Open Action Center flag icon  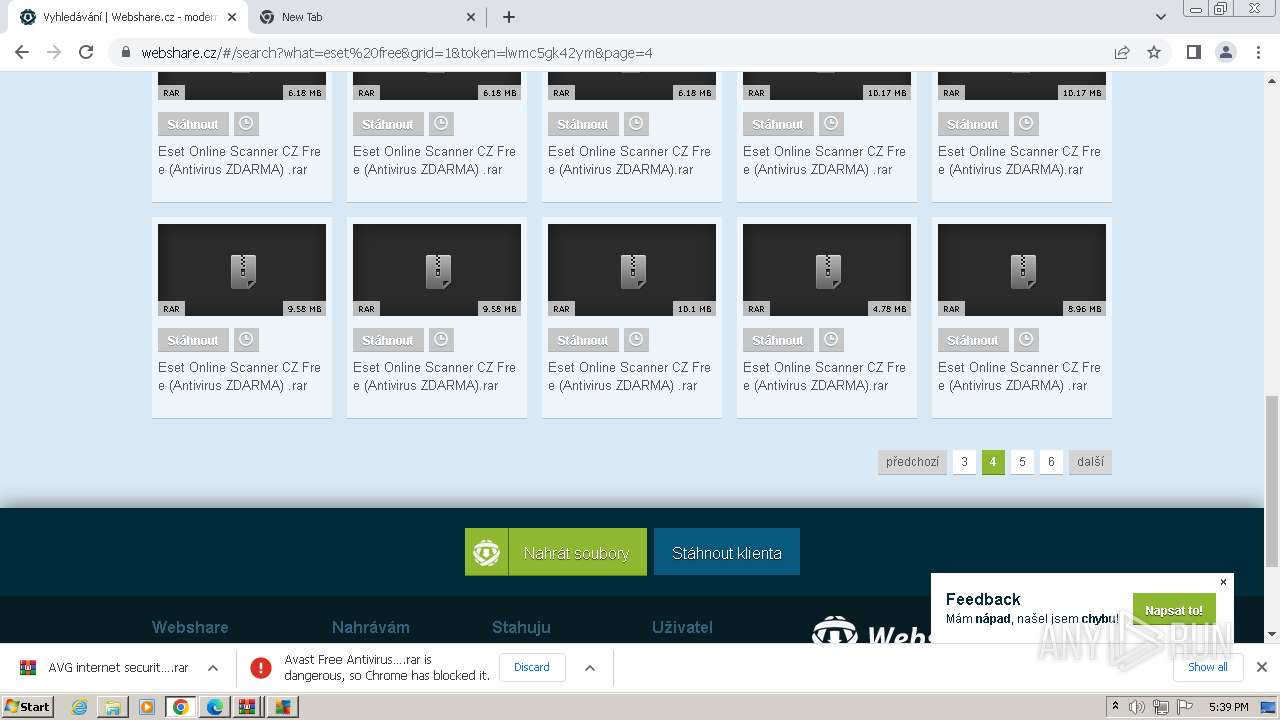[x=1185, y=707]
